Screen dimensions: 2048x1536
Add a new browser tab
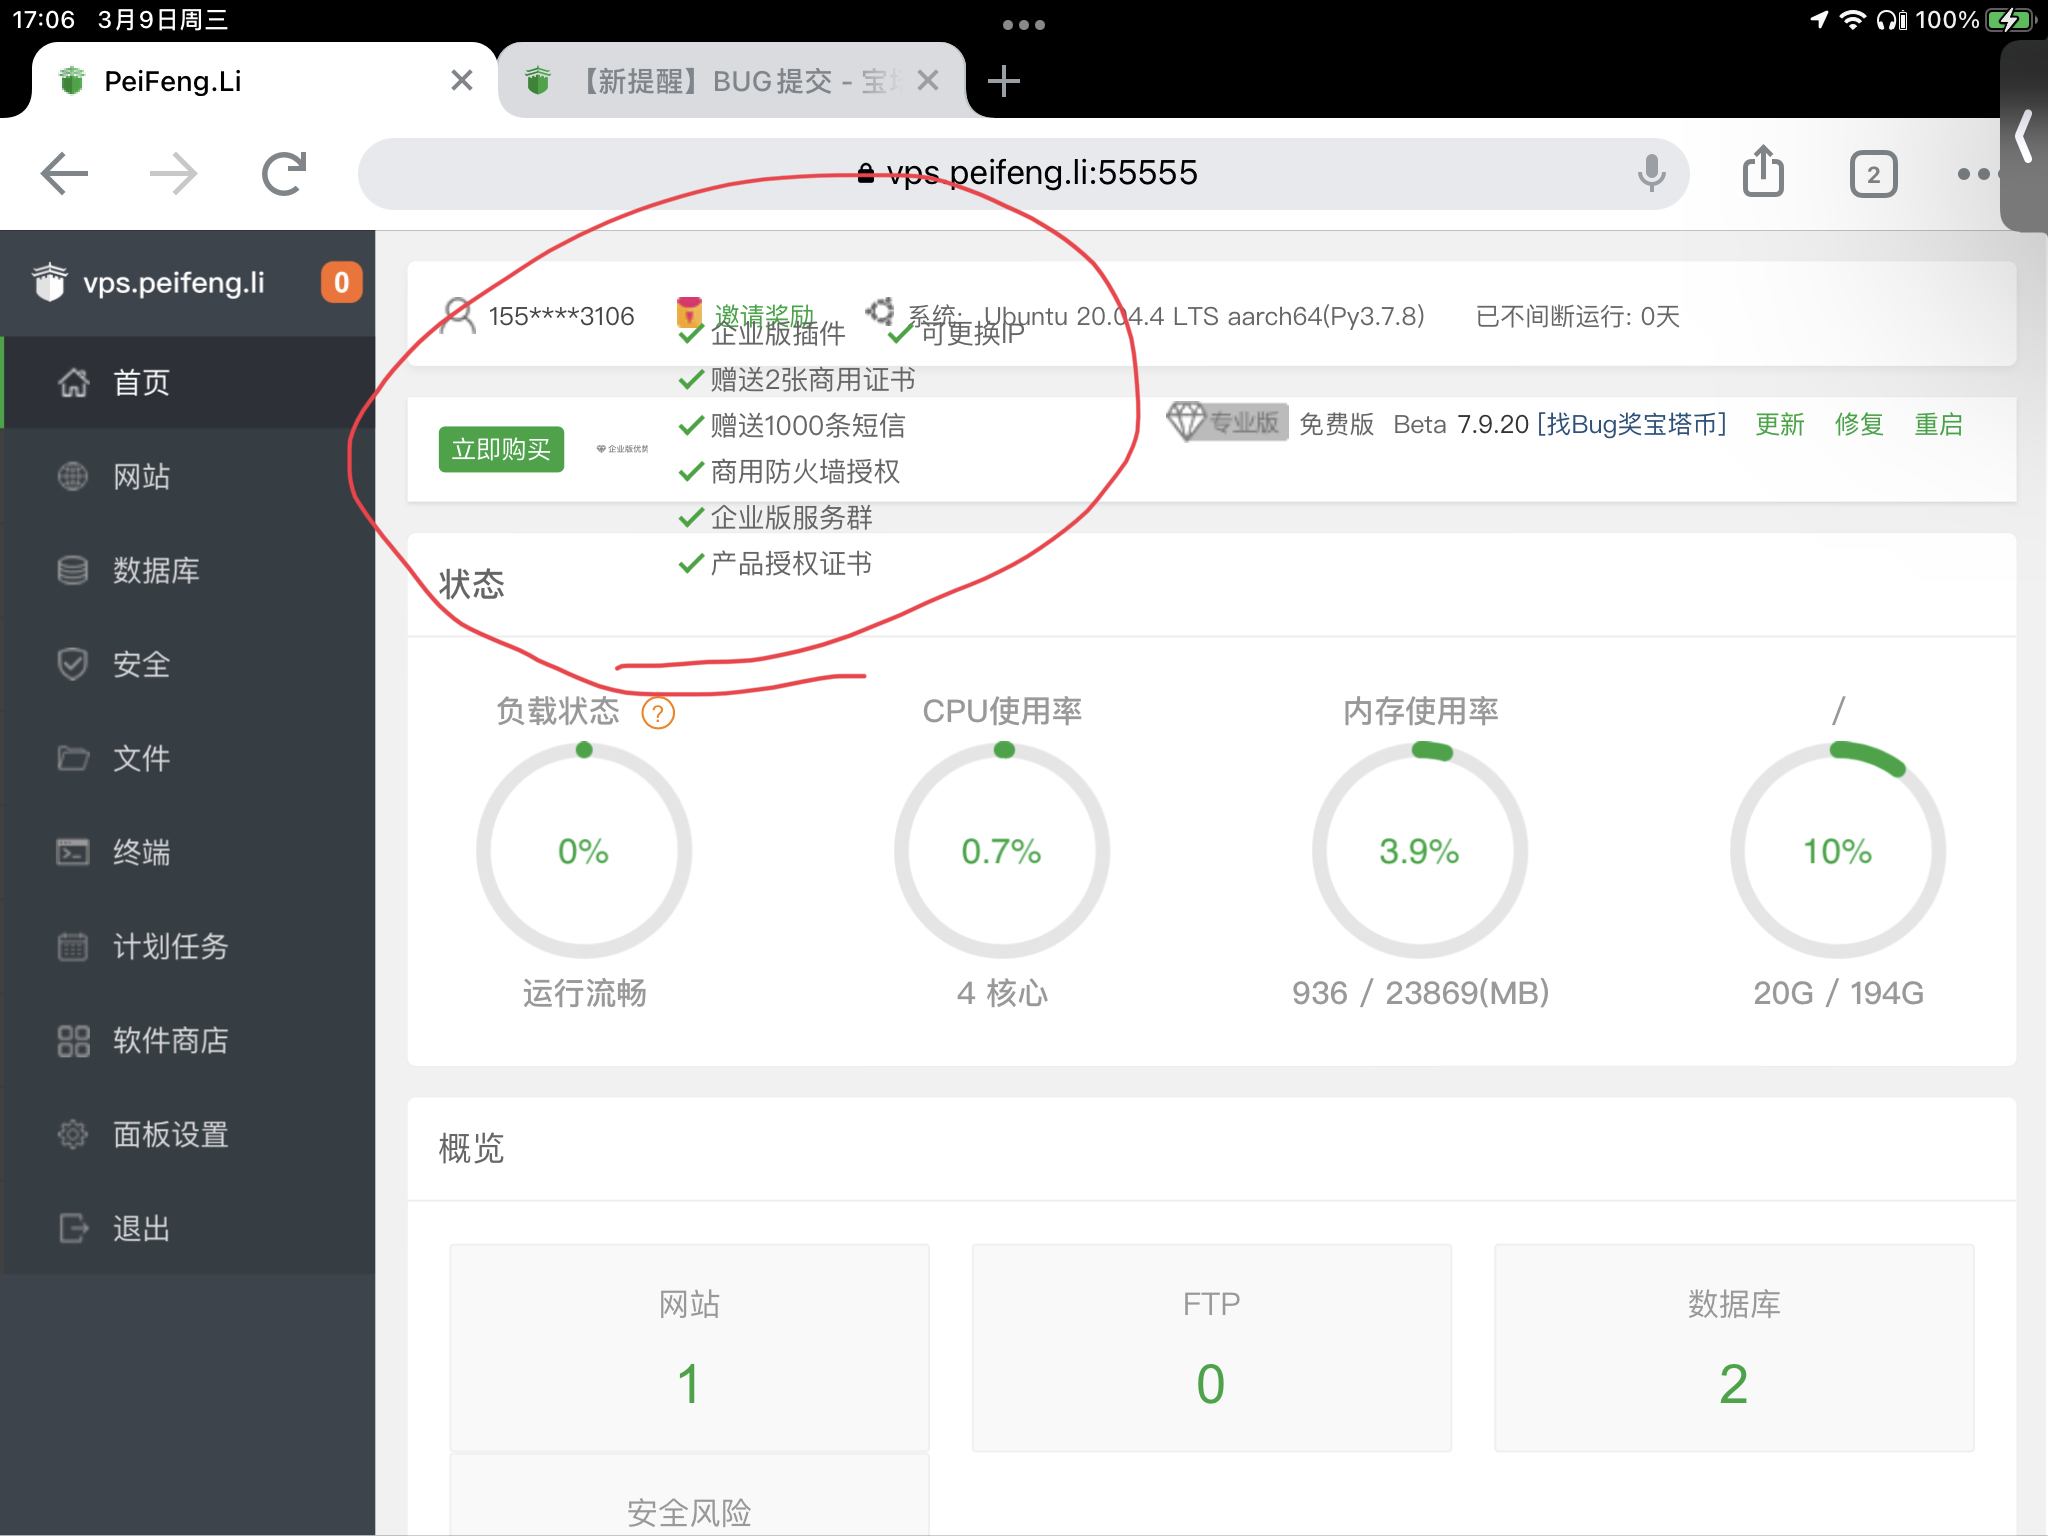point(1004,81)
